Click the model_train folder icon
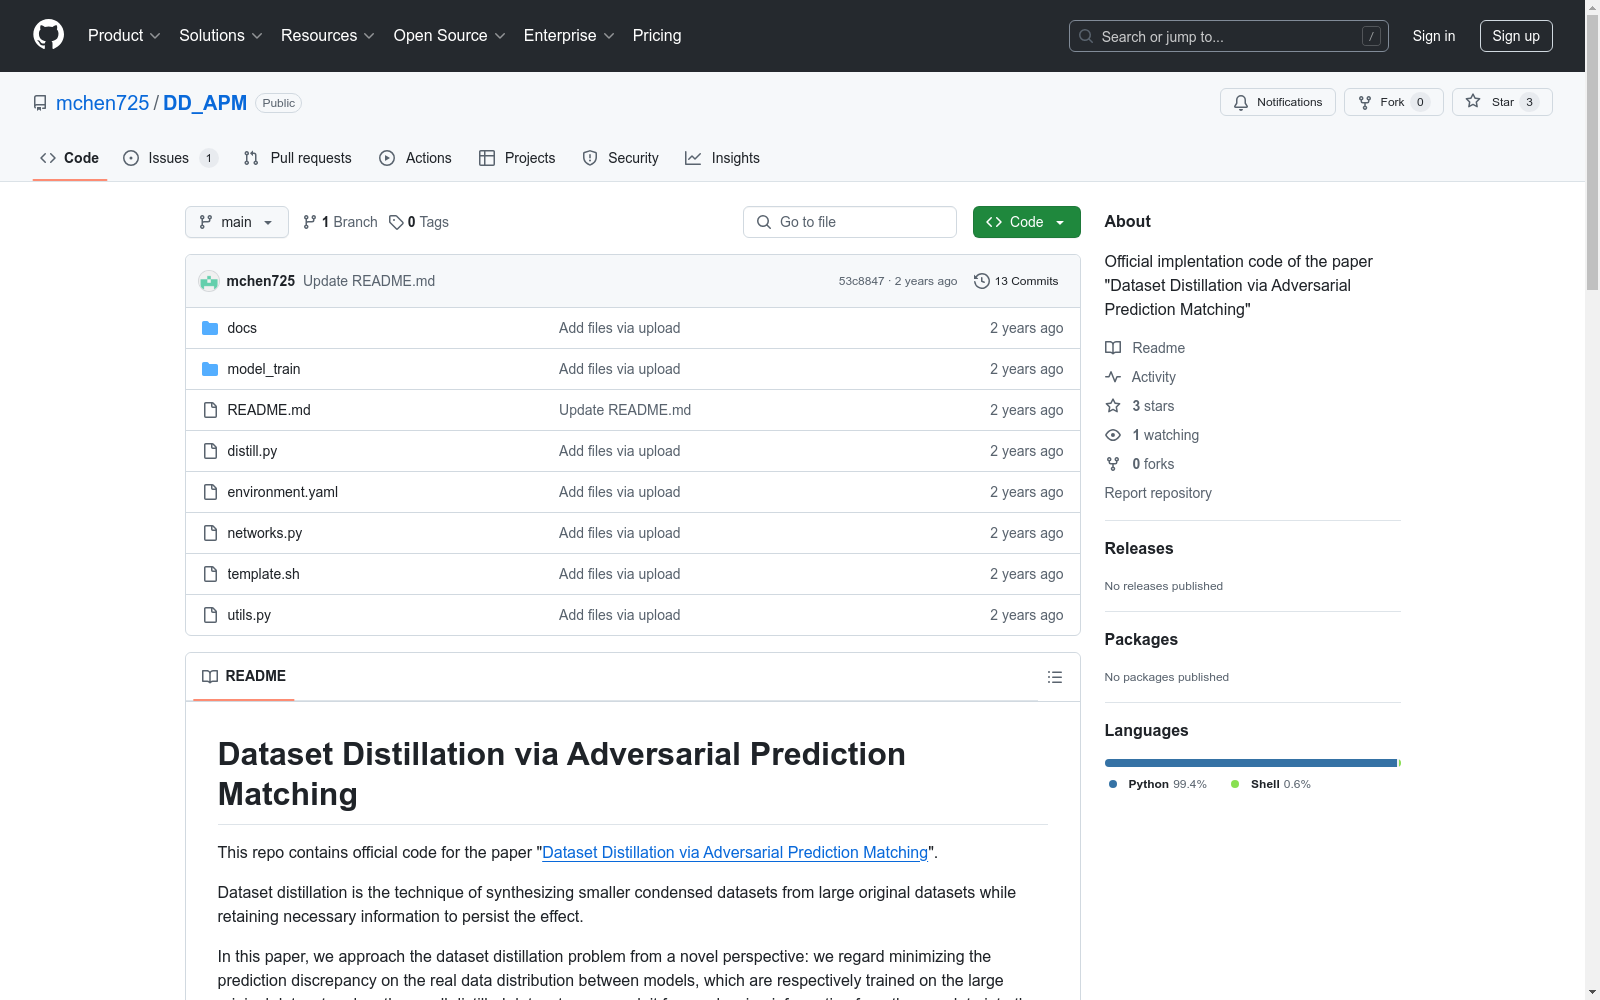Viewport: 1600px width, 1000px height. (x=210, y=369)
